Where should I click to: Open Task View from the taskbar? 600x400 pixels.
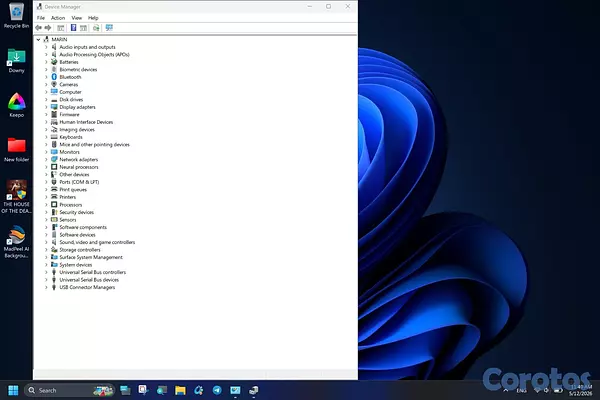click(x=125, y=390)
